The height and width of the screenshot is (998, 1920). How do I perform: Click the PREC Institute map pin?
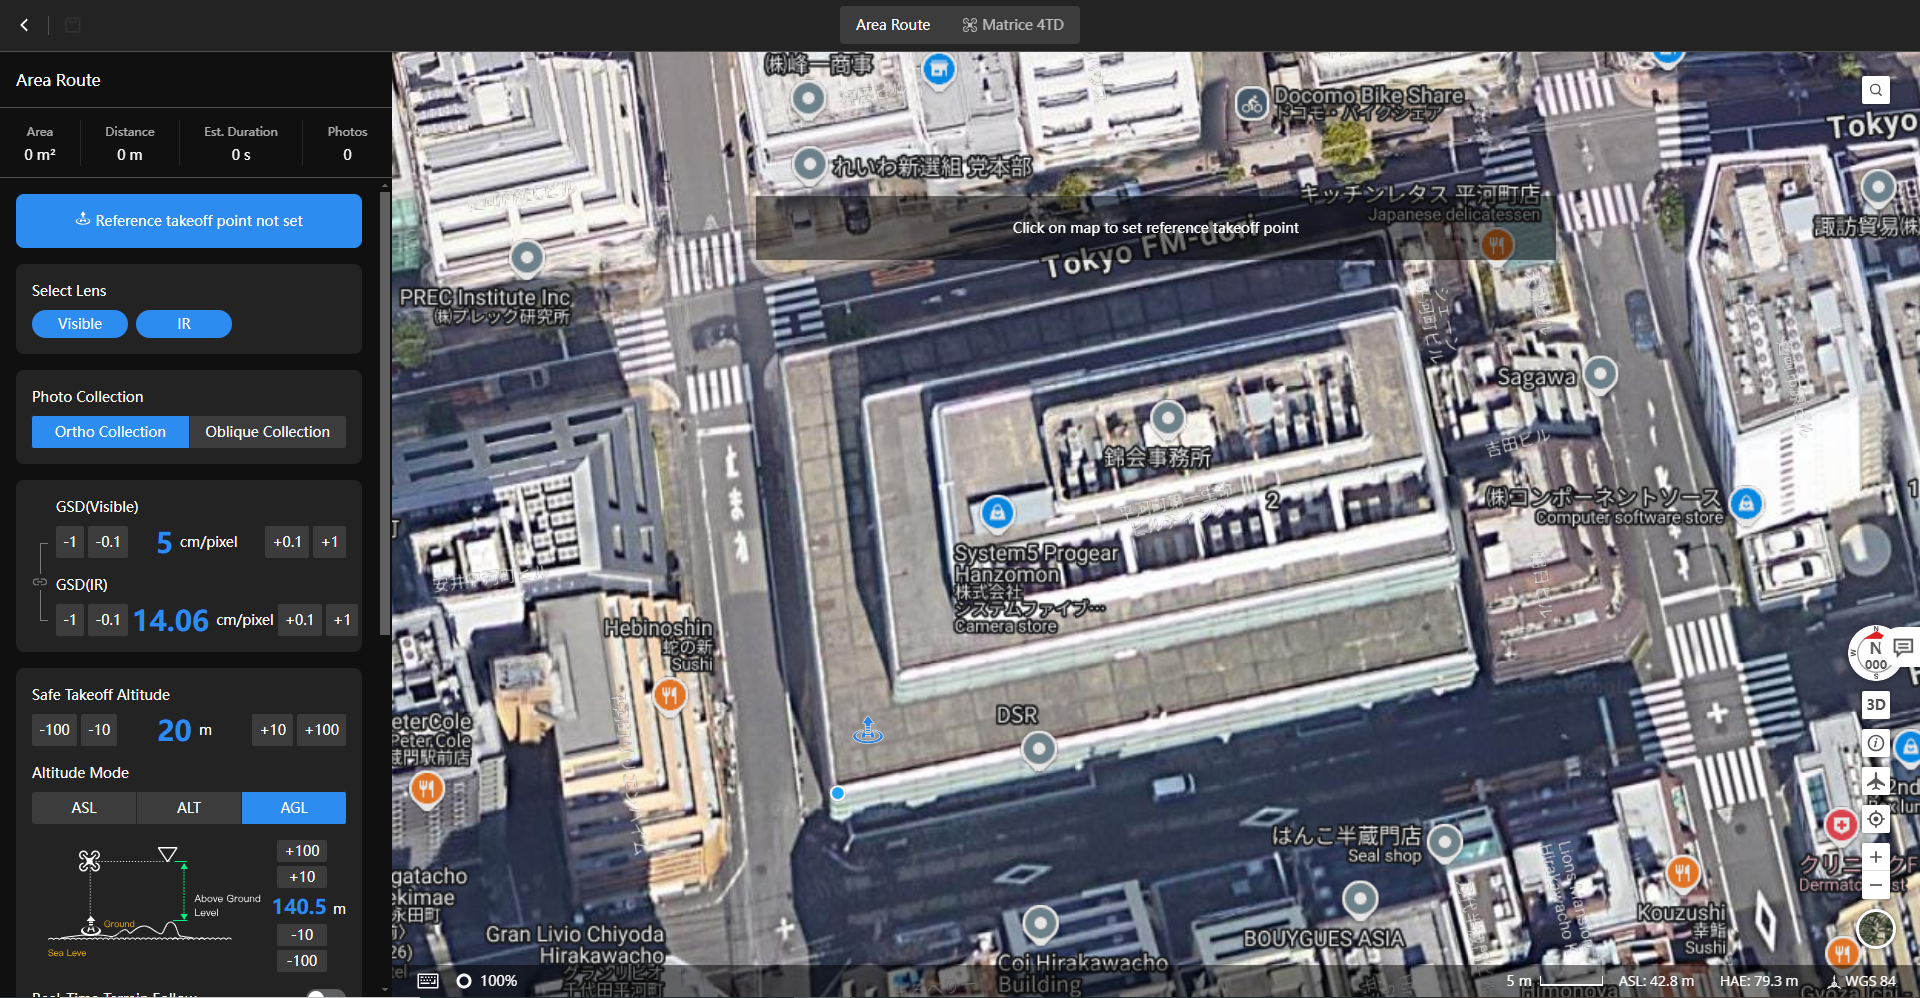click(526, 258)
